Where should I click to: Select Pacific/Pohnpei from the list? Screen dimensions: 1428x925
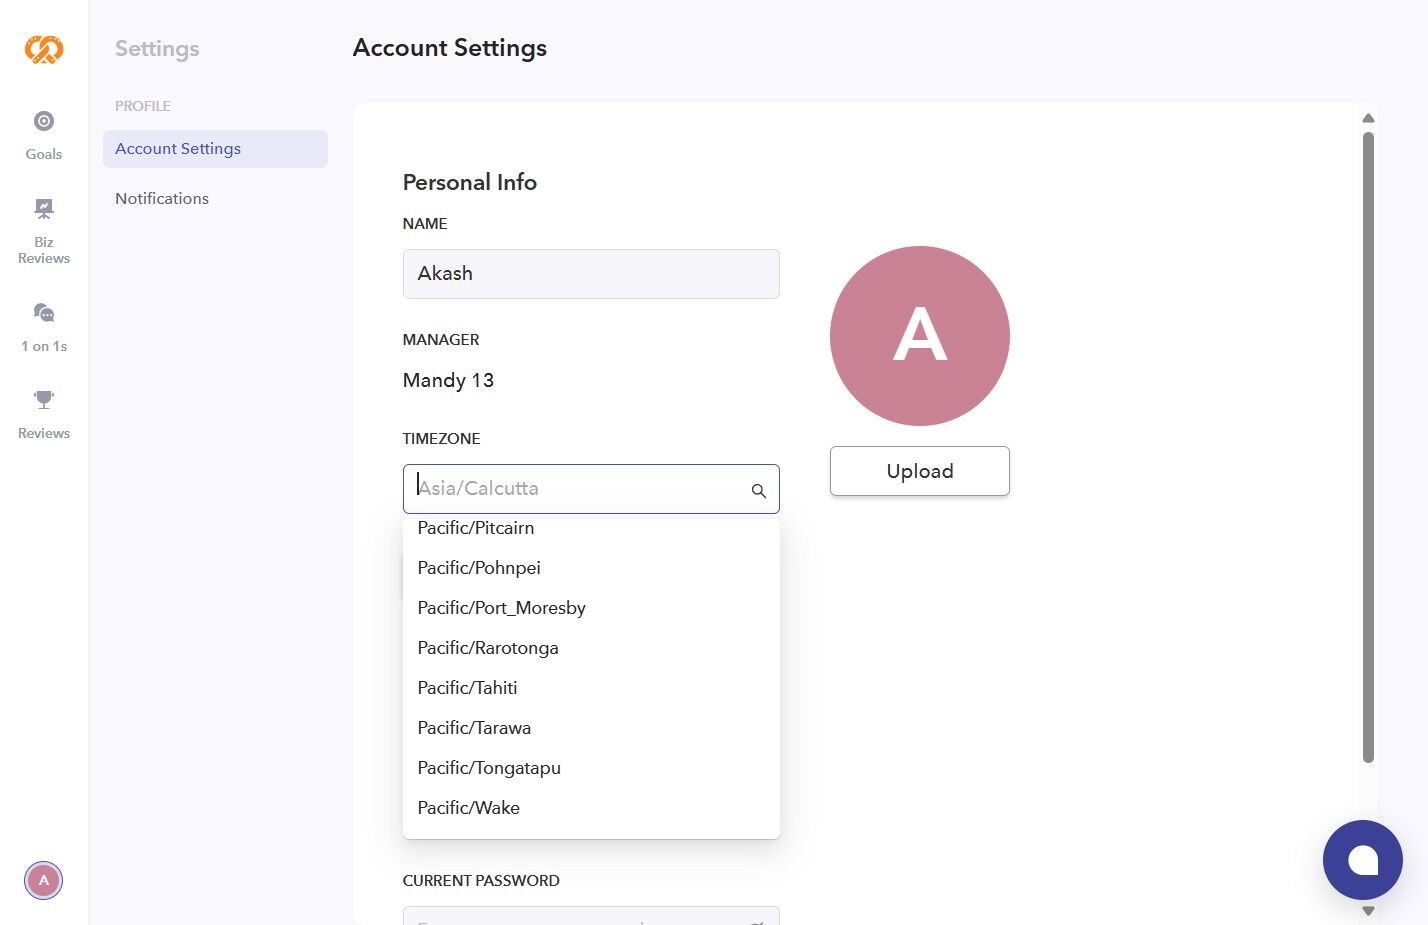click(479, 568)
